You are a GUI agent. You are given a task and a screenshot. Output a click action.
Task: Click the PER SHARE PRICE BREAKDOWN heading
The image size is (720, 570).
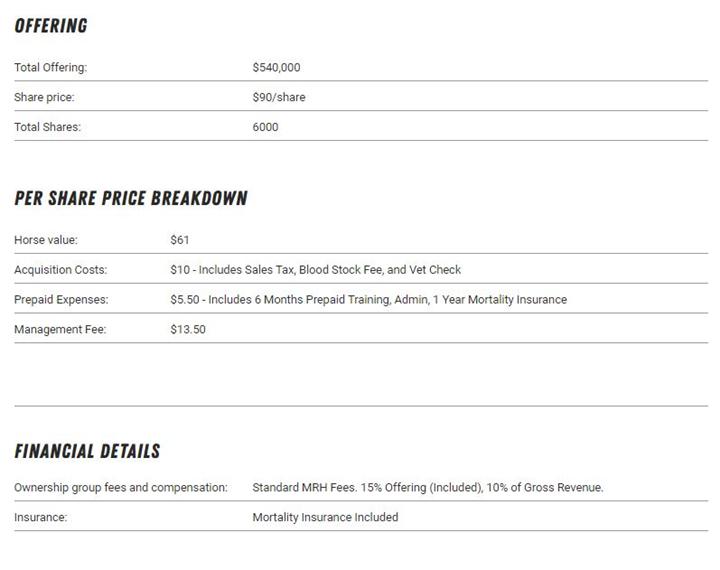click(131, 198)
